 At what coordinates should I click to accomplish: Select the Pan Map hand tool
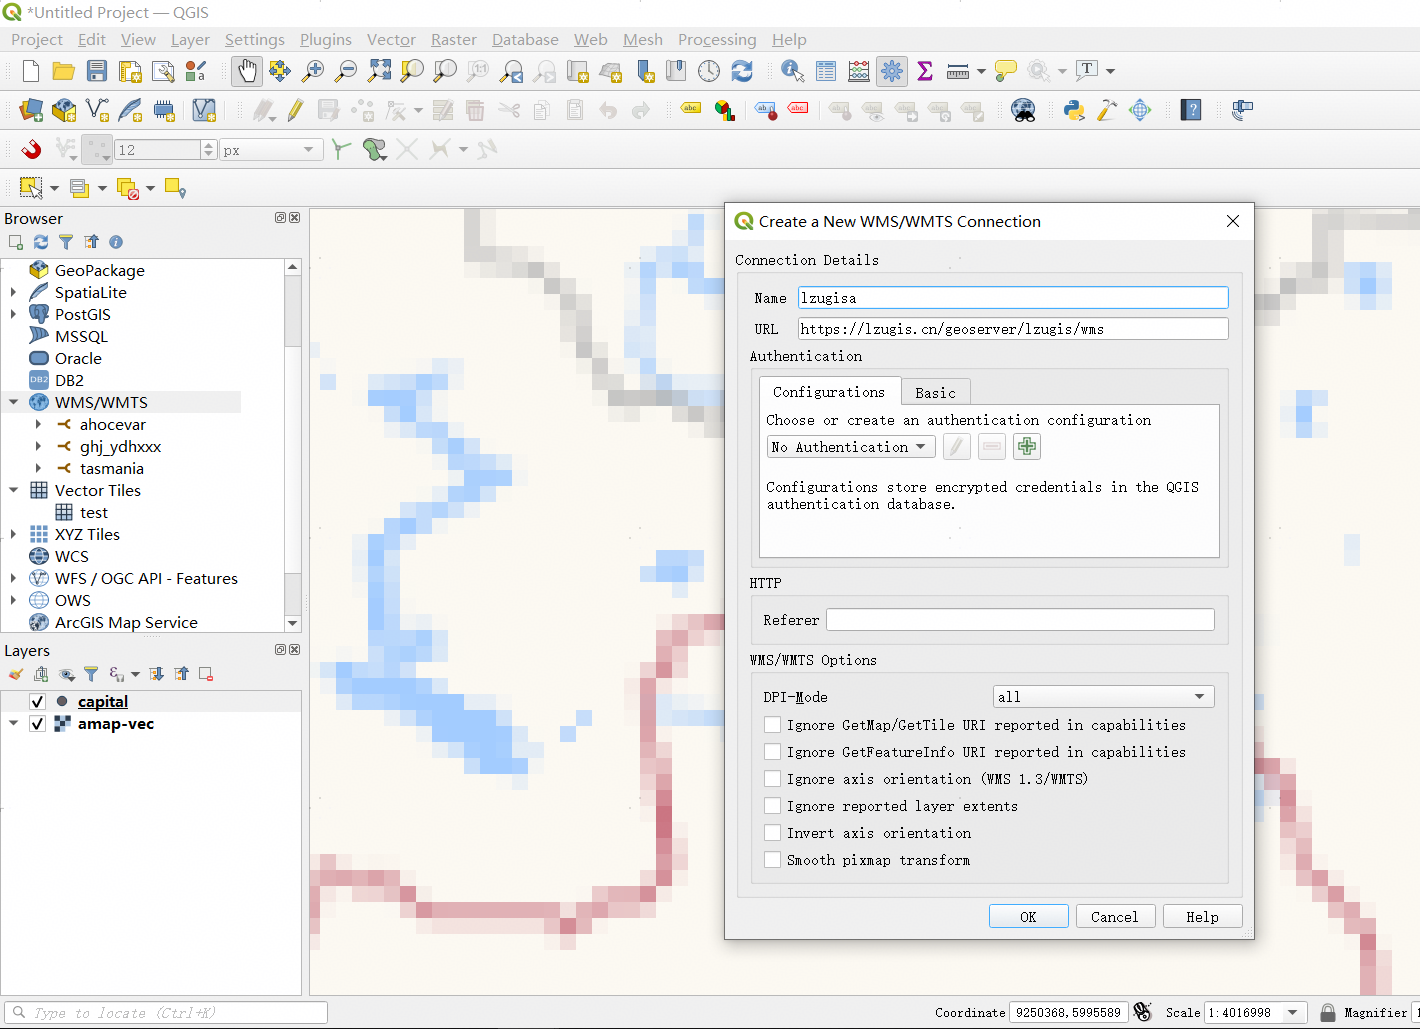246,71
